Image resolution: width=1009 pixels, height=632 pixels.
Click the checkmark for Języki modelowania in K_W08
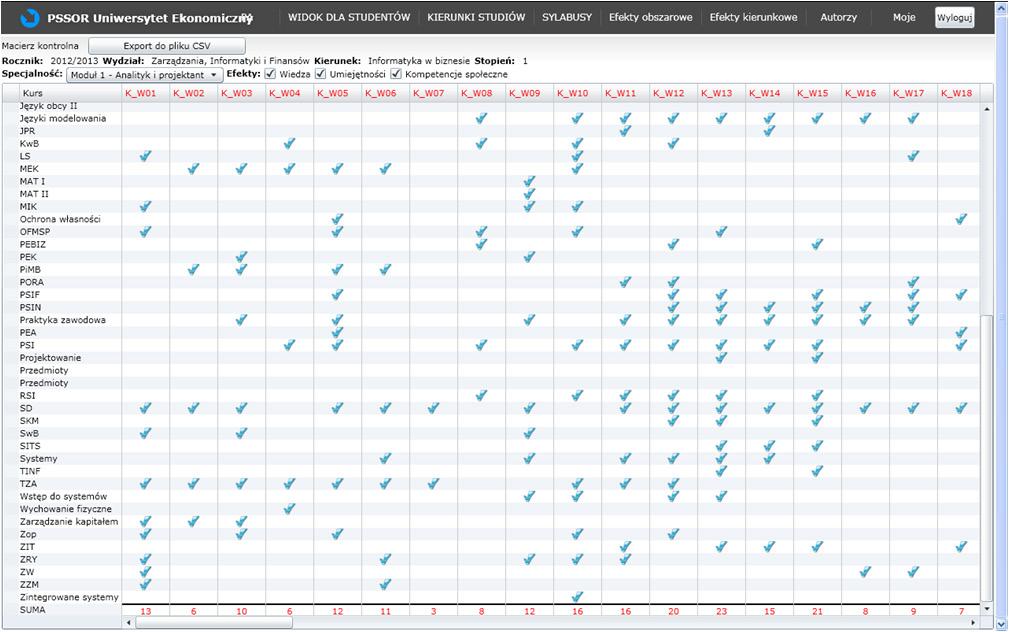pyautogui.click(x=481, y=118)
